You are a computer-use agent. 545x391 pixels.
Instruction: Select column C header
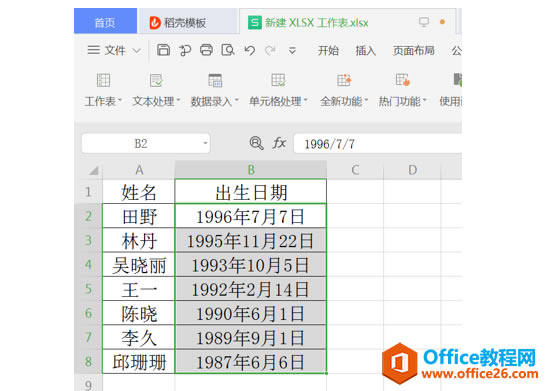355,170
